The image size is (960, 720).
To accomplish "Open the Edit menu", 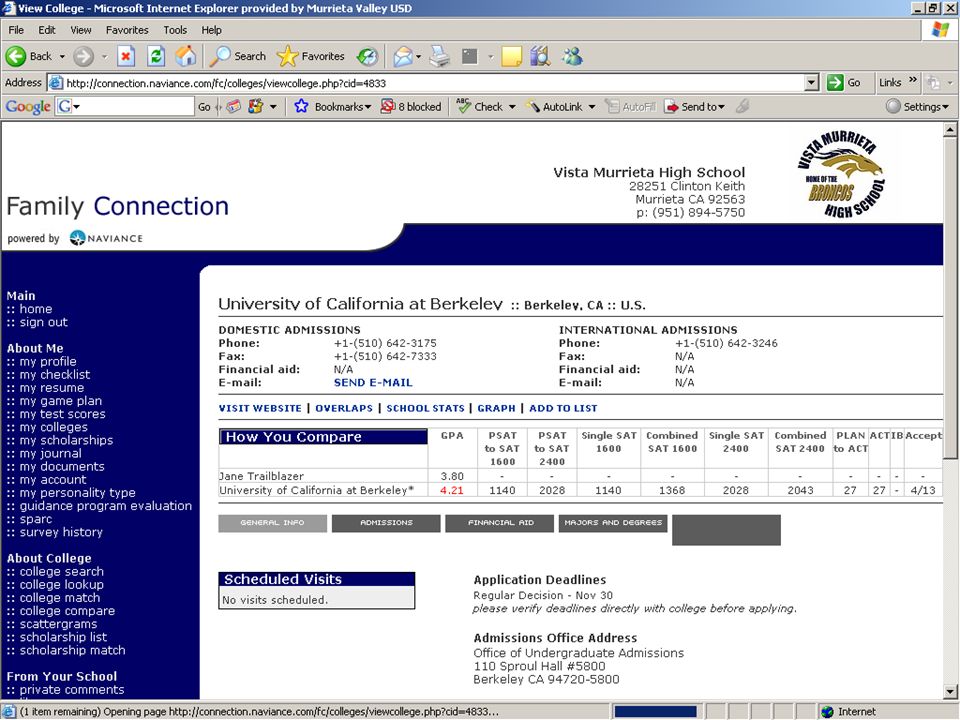I will (47, 30).
